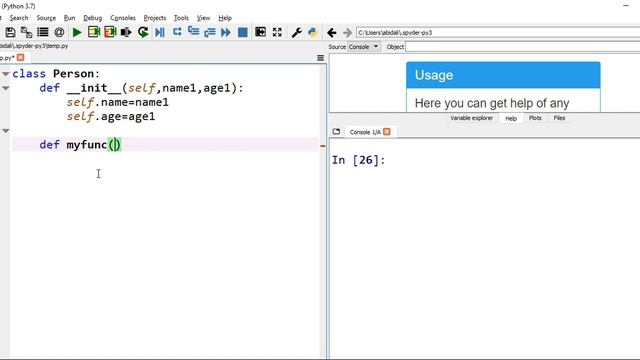Screen dimensions: 640x360
Task: Click on 'self.age=age1' line
Action: click(x=111, y=116)
